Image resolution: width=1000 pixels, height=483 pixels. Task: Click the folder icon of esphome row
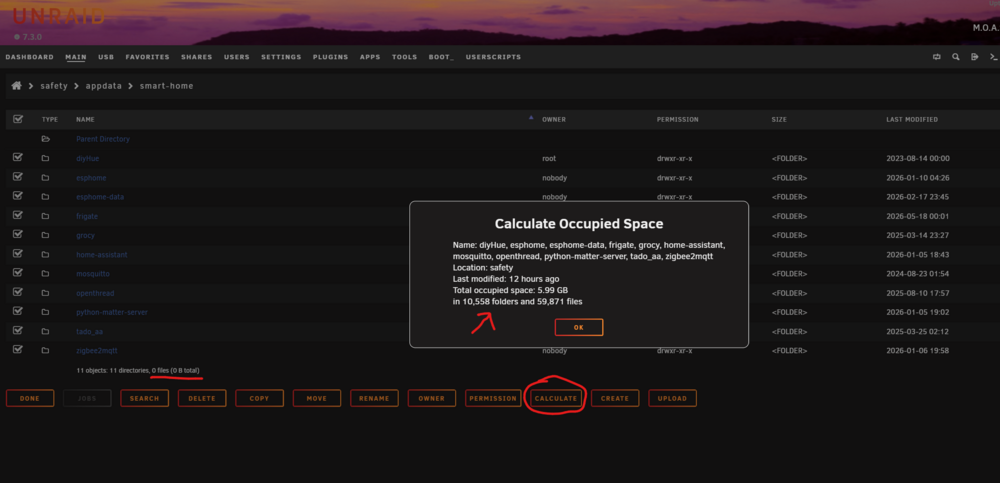point(45,177)
